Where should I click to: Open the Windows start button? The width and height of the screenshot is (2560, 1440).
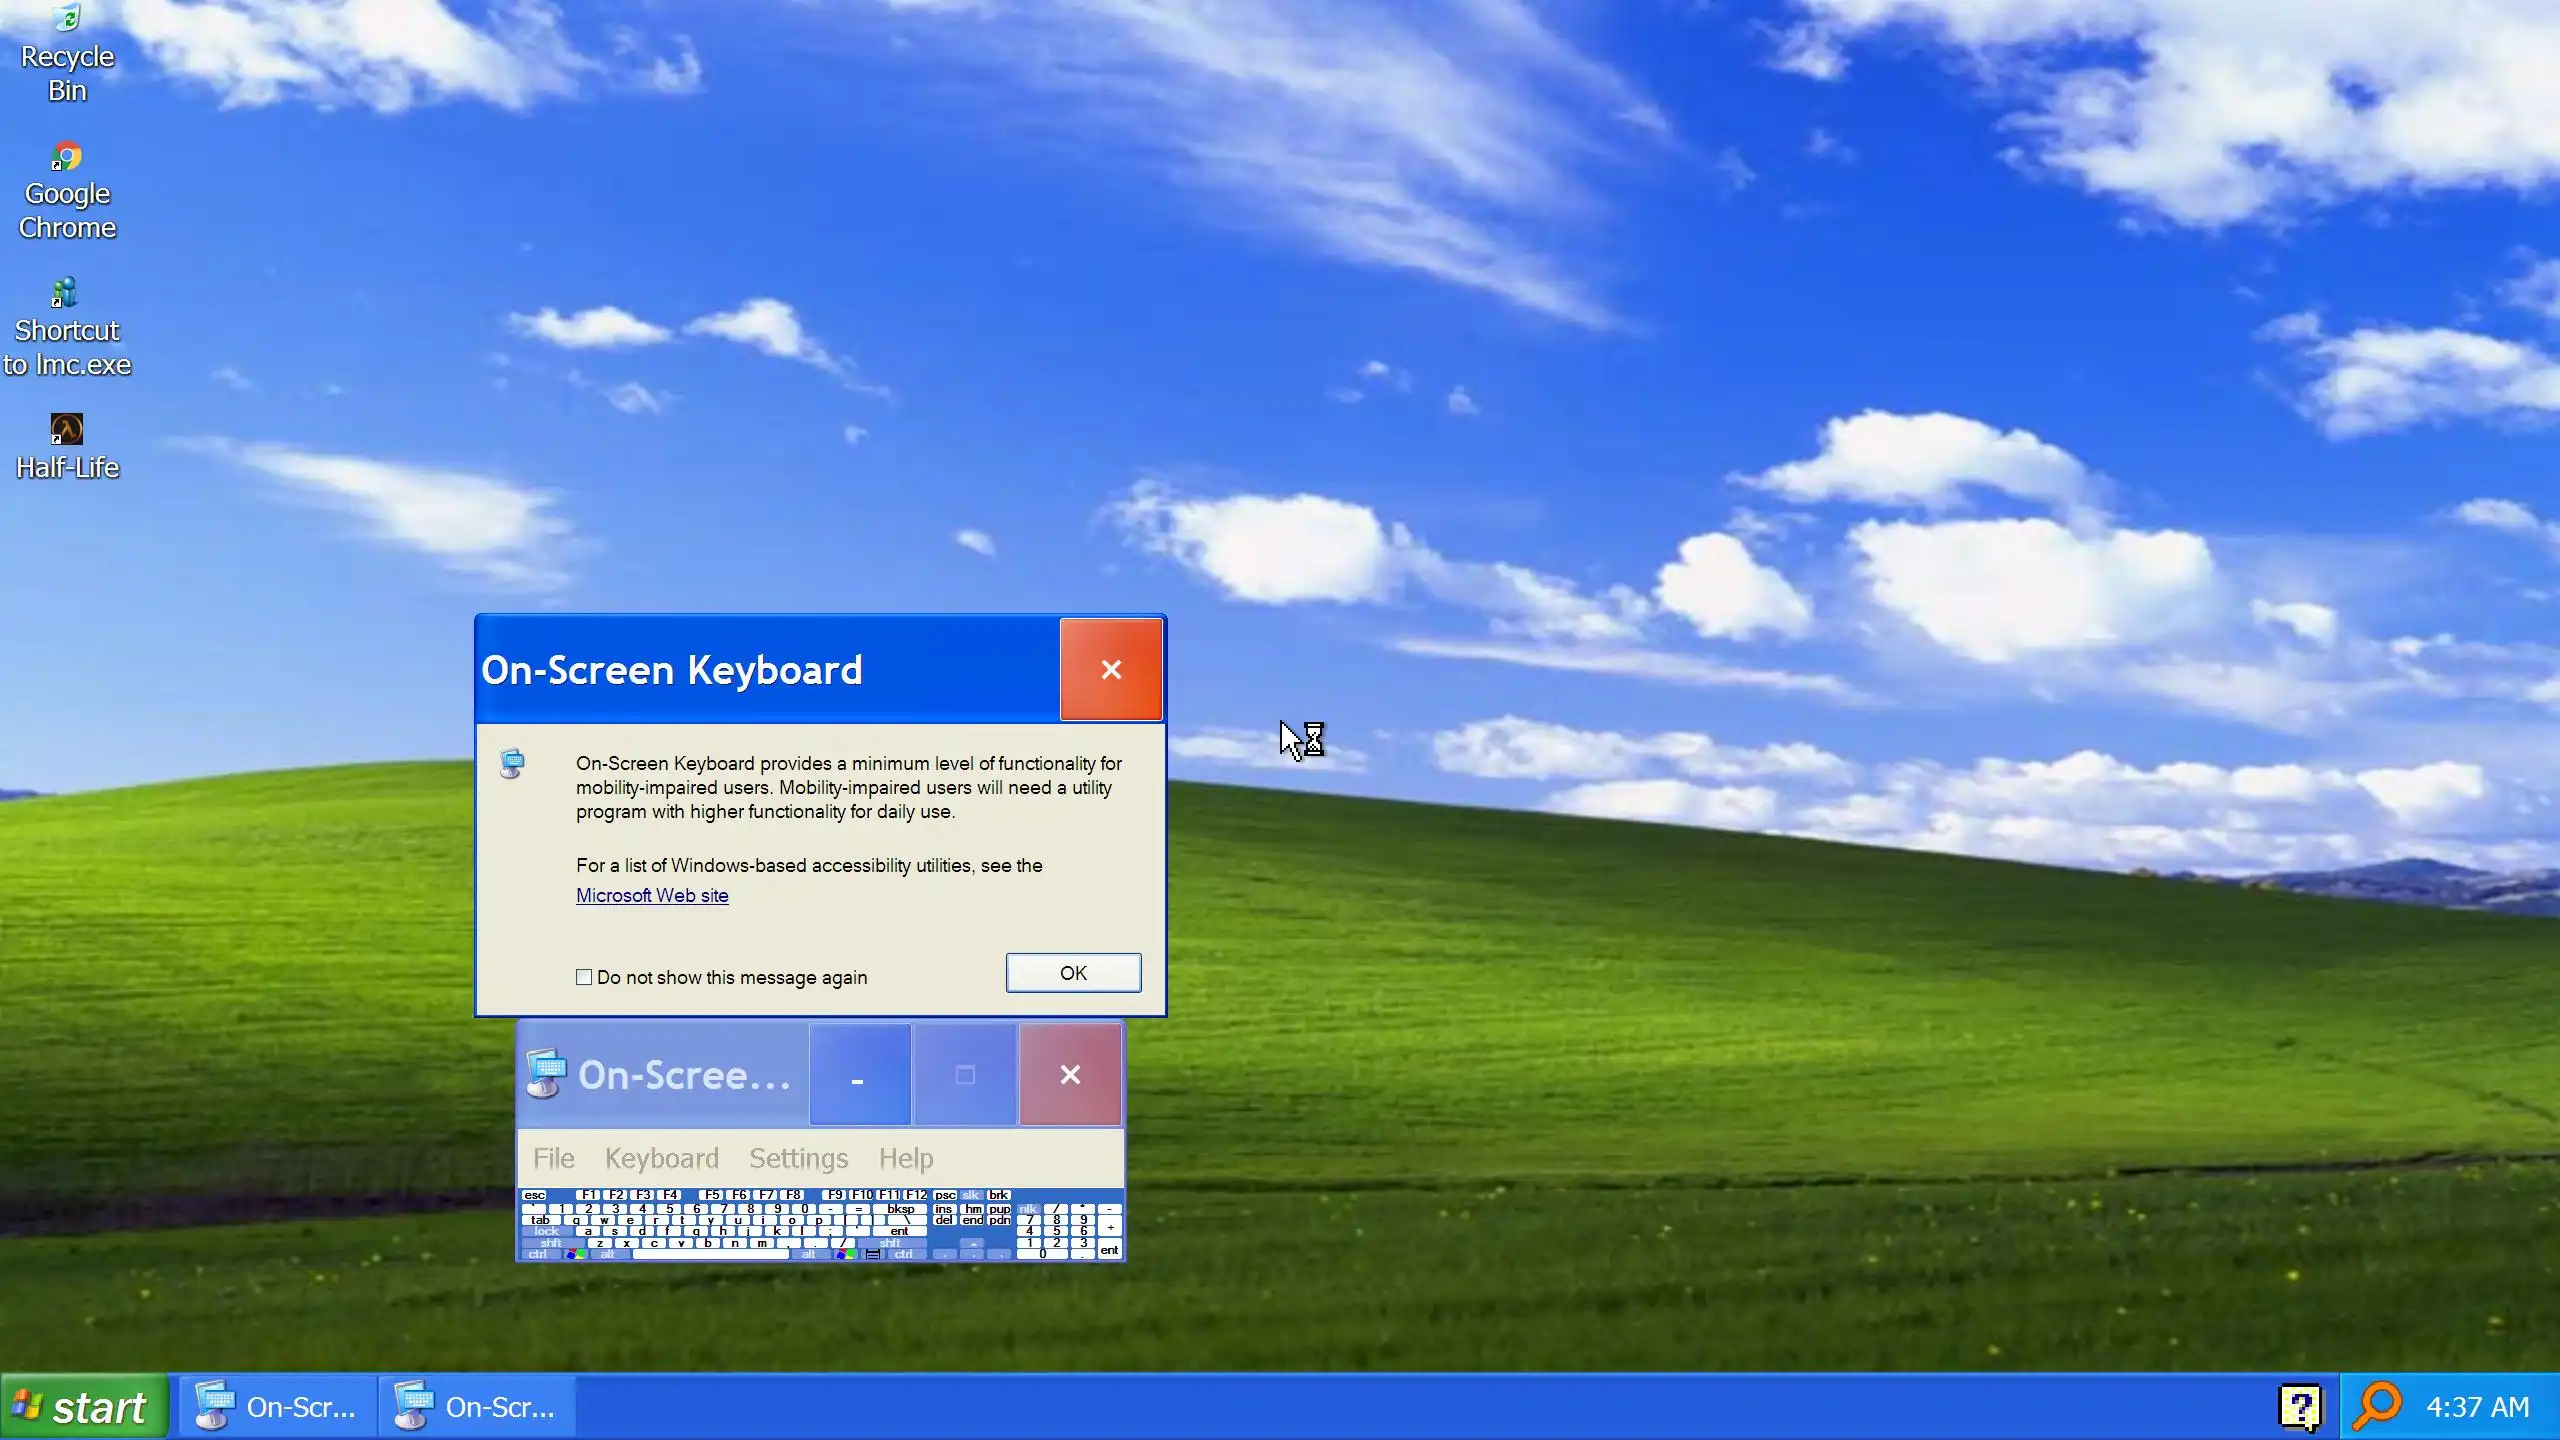coord(84,1407)
